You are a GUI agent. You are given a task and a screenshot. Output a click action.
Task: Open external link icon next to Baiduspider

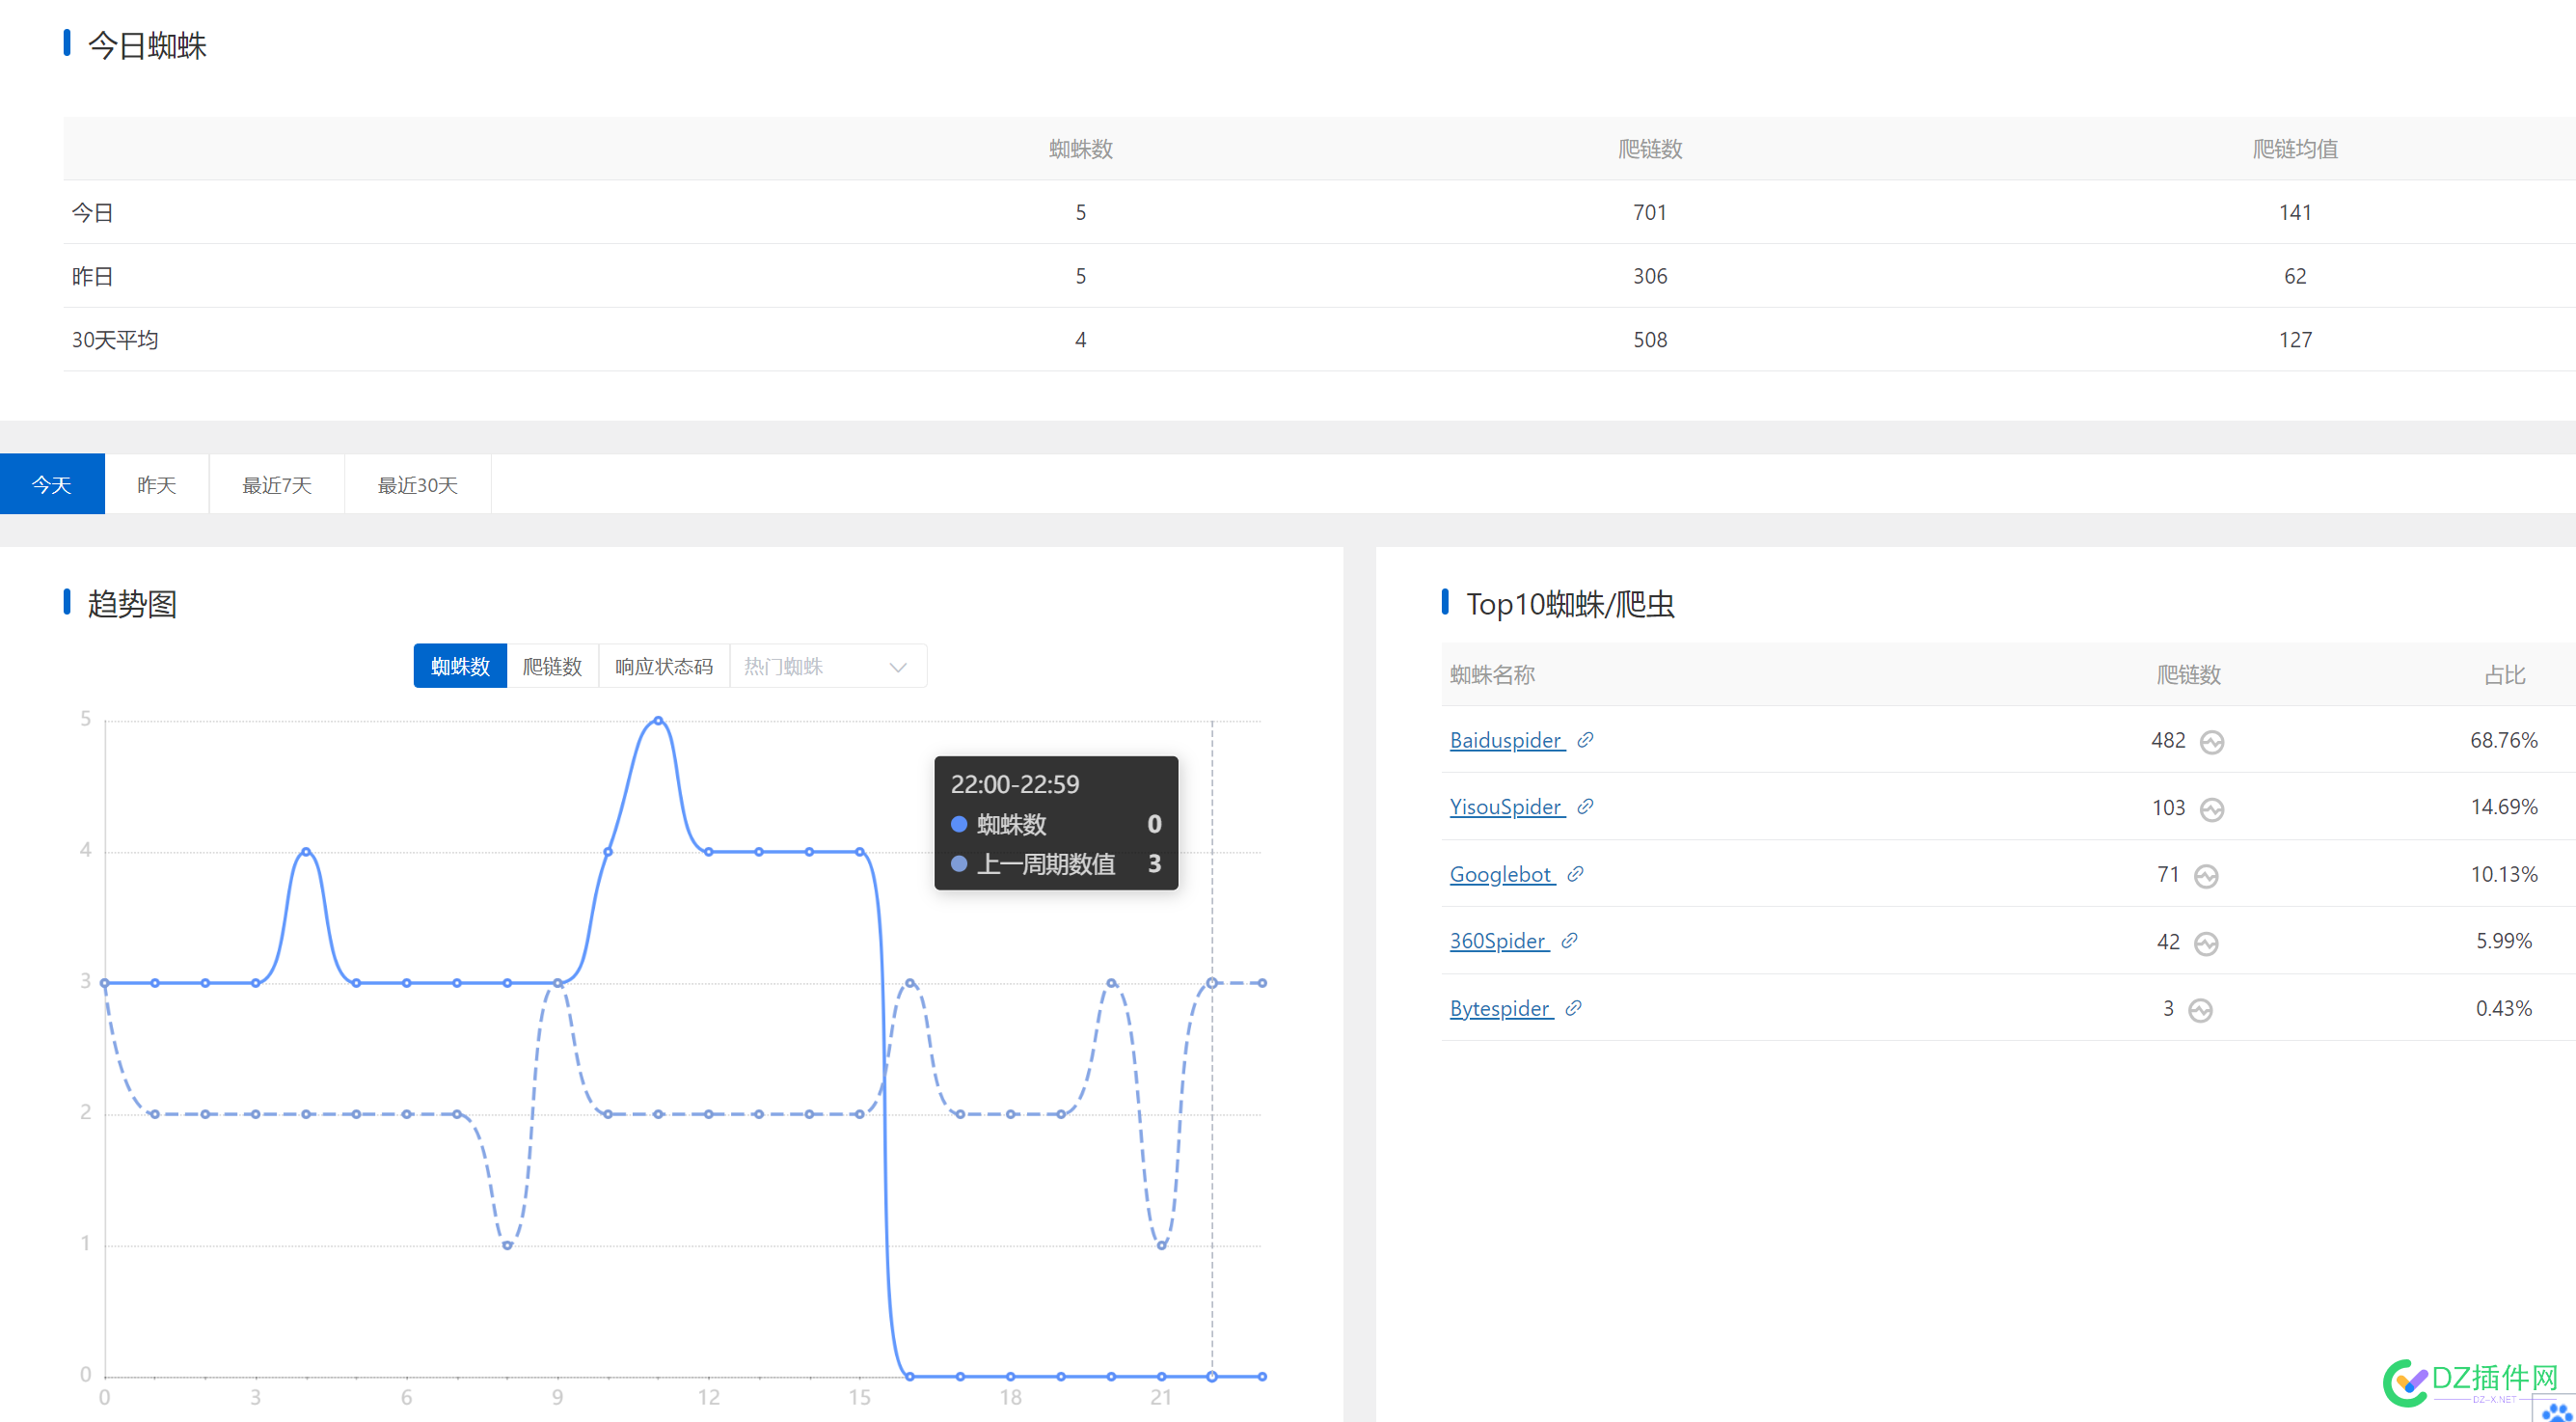pyautogui.click(x=1585, y=740)
